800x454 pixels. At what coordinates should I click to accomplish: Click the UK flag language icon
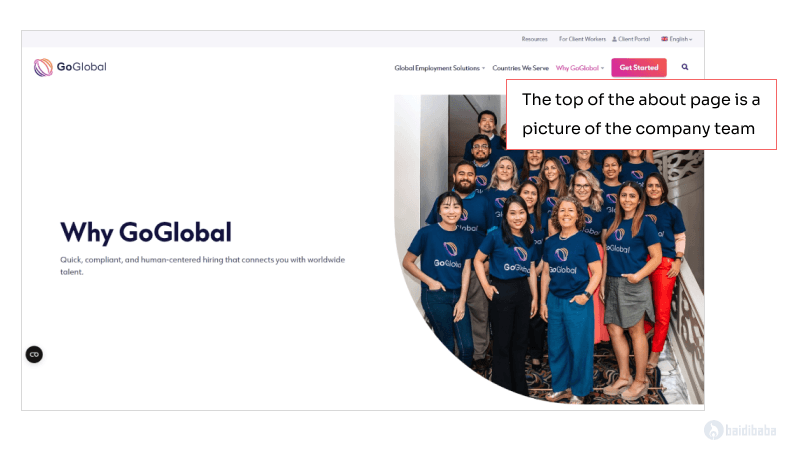pos(664,39)
